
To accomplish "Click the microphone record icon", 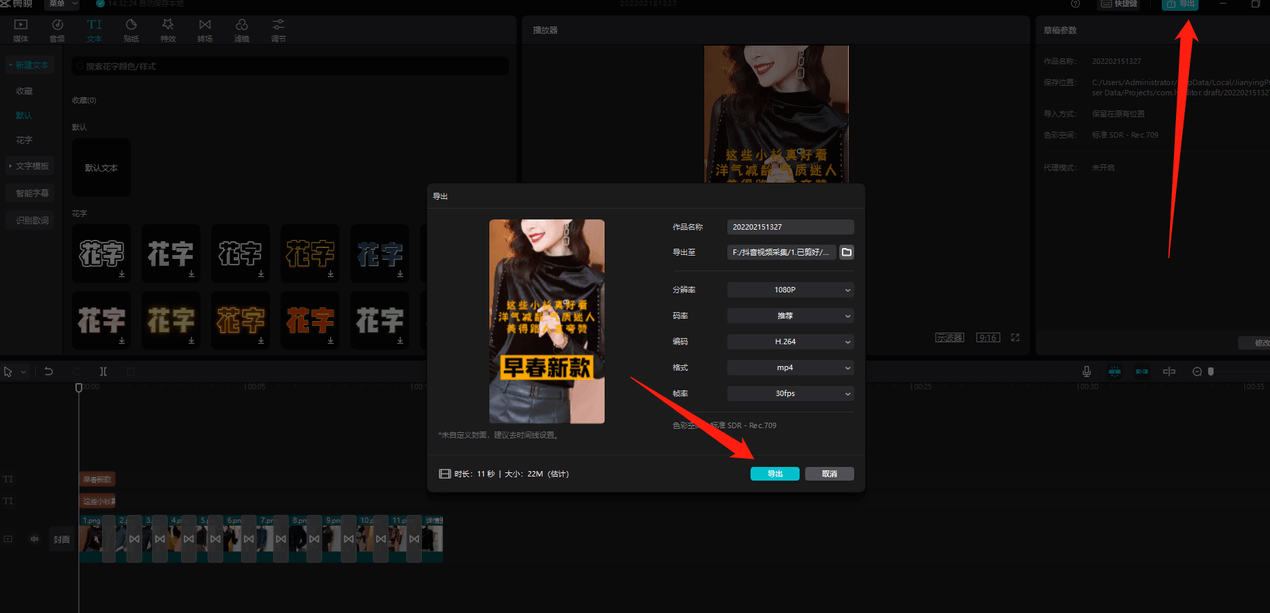I will coord(1086,372).
